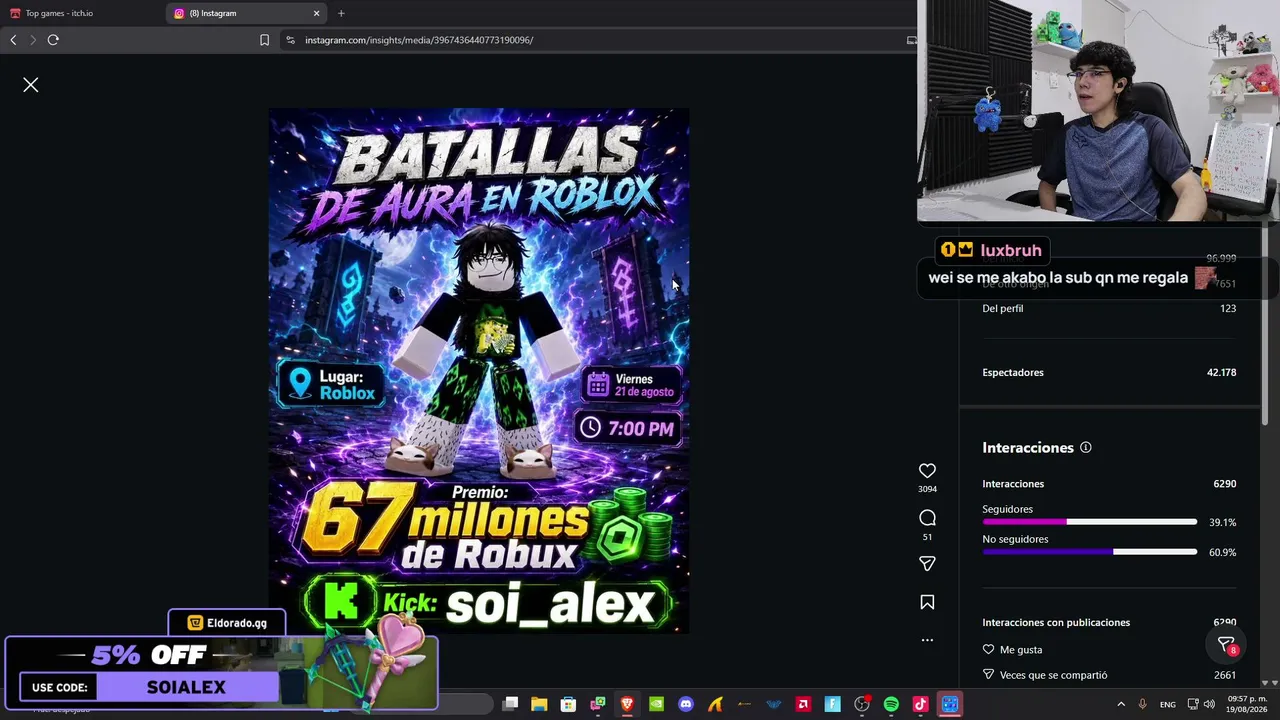
Task: View site information icon before the URL
Action: (290, 40)
